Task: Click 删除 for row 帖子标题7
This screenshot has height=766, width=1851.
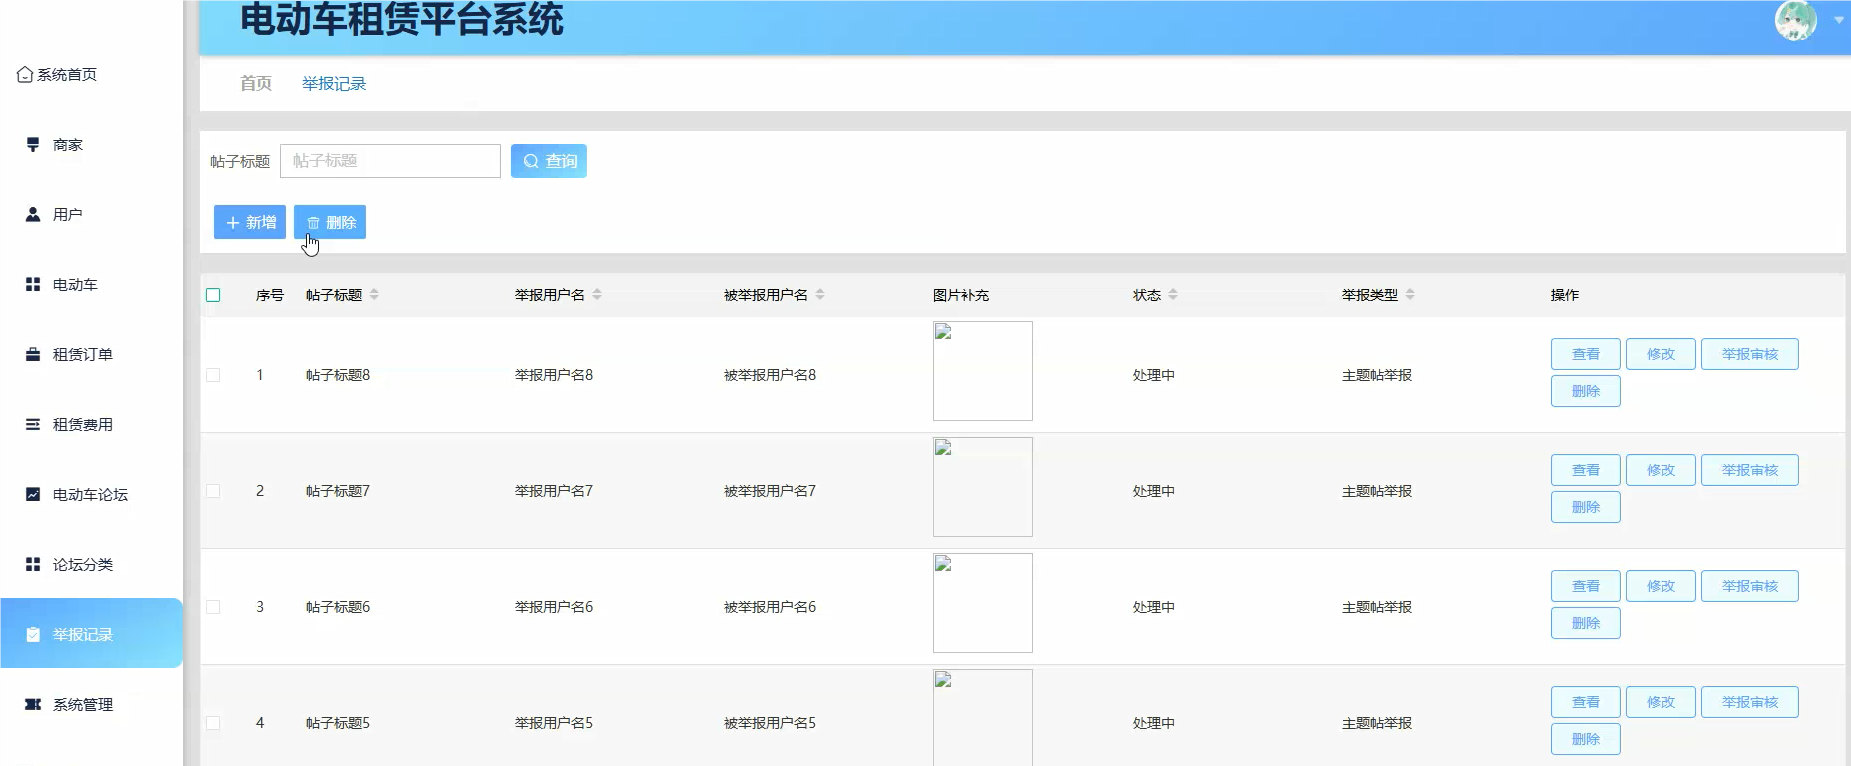Action: [x=1586, y=507]
